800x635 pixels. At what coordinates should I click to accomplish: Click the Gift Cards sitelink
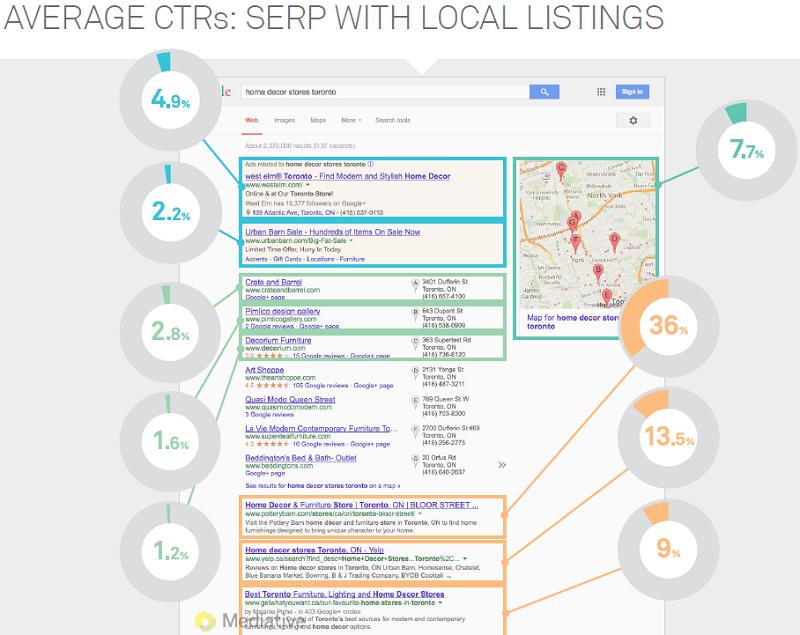pos(287,259)
